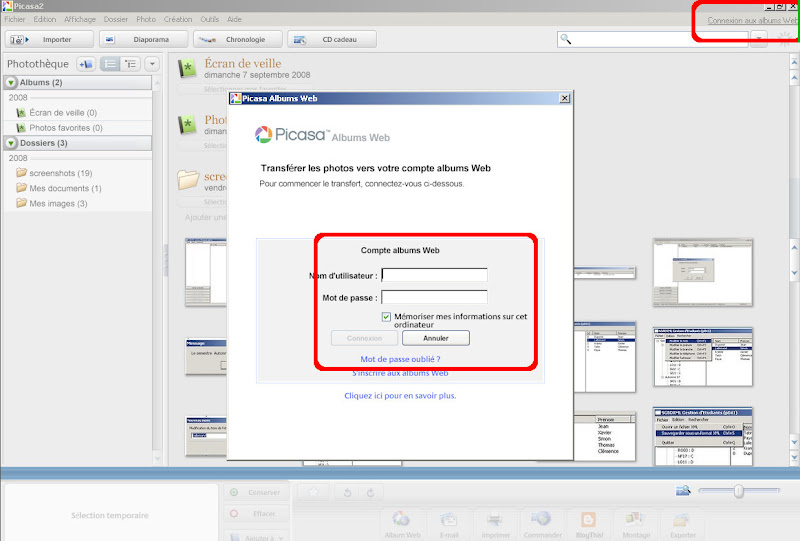Click the Conserver button
Image resolution: width=800 pixels, height=541 pixels.
click(256, 493)
